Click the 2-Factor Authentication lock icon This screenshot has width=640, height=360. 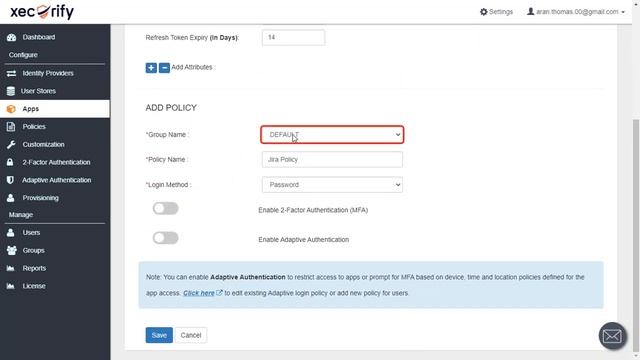point(10,162)
